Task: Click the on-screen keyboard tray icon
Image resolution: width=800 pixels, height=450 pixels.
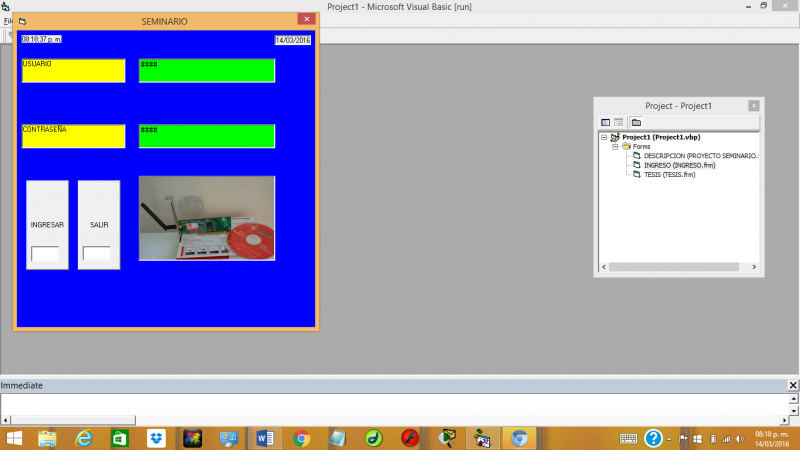Action: [628, 439]
